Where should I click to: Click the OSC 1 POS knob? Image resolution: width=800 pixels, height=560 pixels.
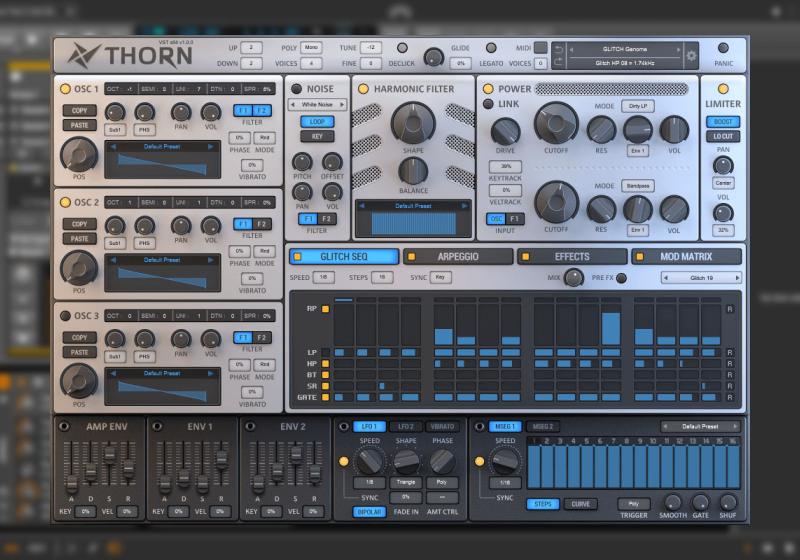(x=79, y=155)
